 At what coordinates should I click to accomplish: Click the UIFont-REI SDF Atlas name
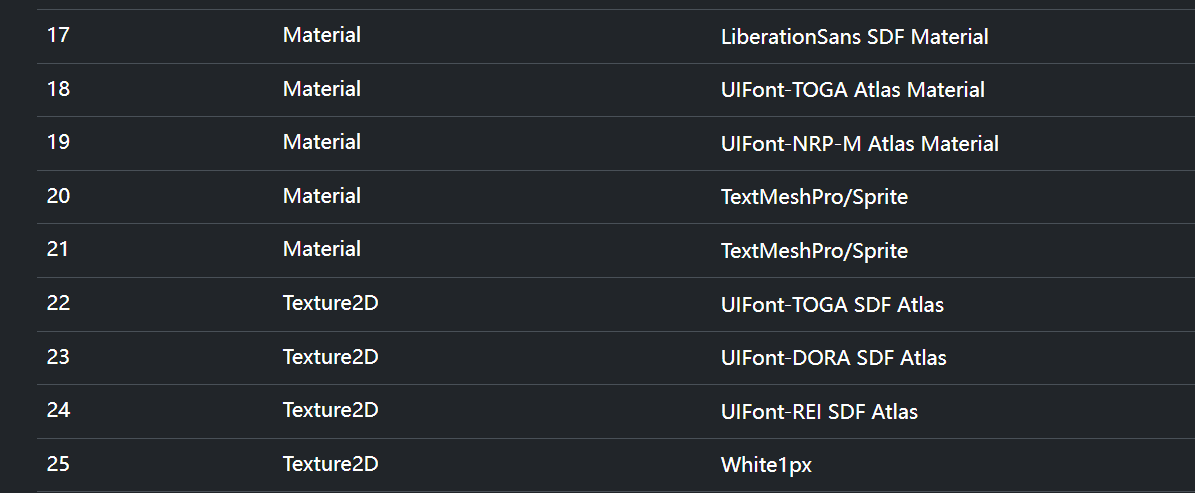(x=819, y=411)
